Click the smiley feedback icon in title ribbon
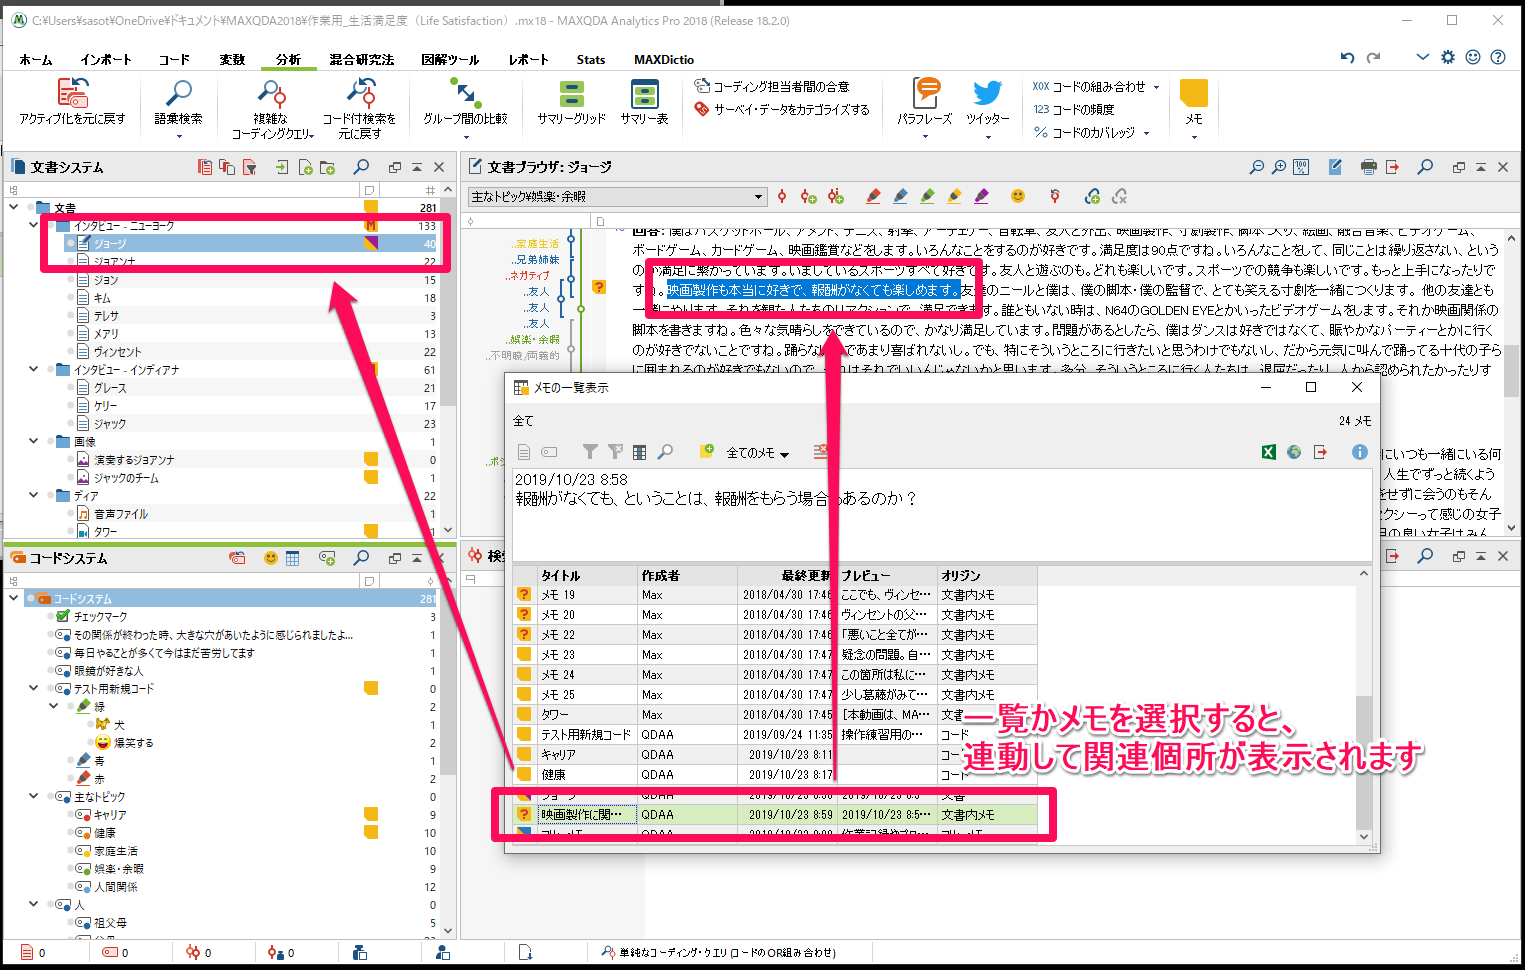 click(x=1473, y=57)
